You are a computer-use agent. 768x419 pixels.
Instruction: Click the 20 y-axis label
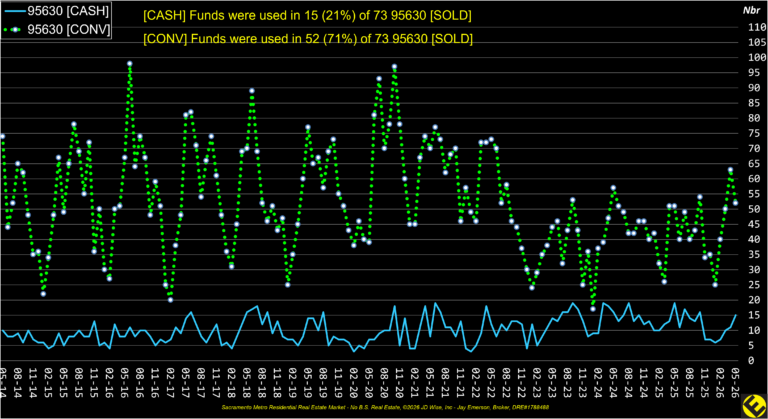[x=754, y=300]
